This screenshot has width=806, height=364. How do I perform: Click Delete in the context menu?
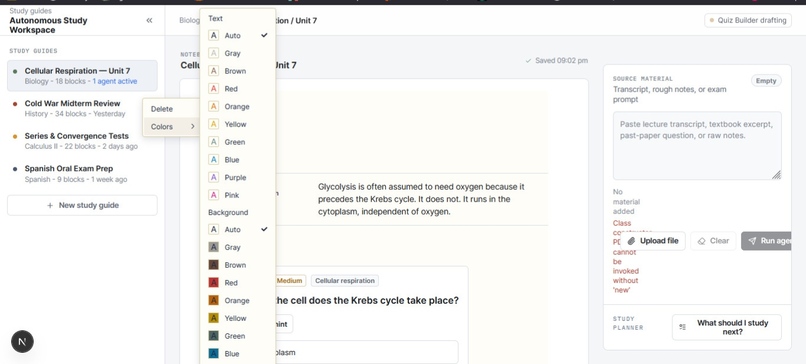[x=171, y=109]
